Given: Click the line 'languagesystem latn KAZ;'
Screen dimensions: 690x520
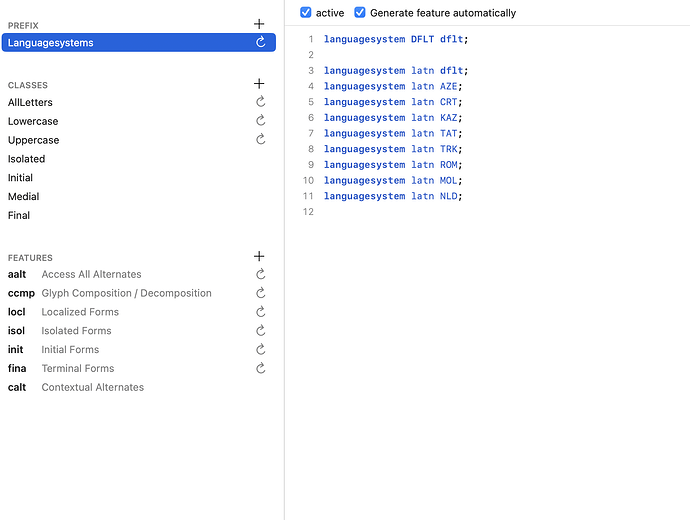Looking at the screenshot, I should coord(393,117).
